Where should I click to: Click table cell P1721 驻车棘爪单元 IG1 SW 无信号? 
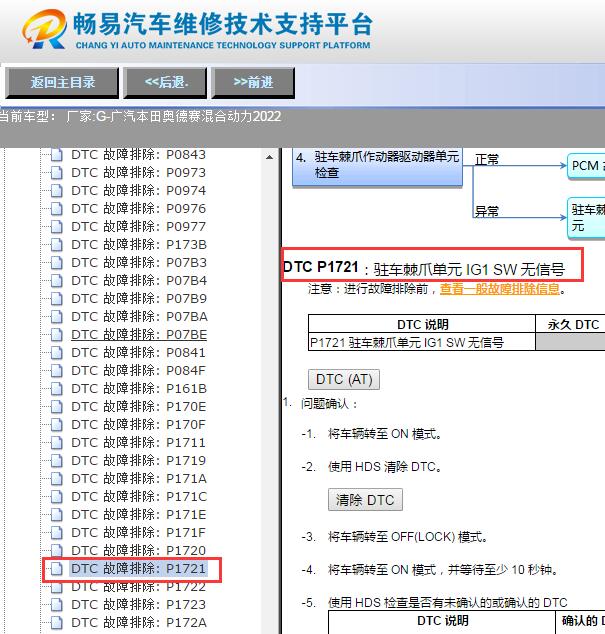(422, 342)
